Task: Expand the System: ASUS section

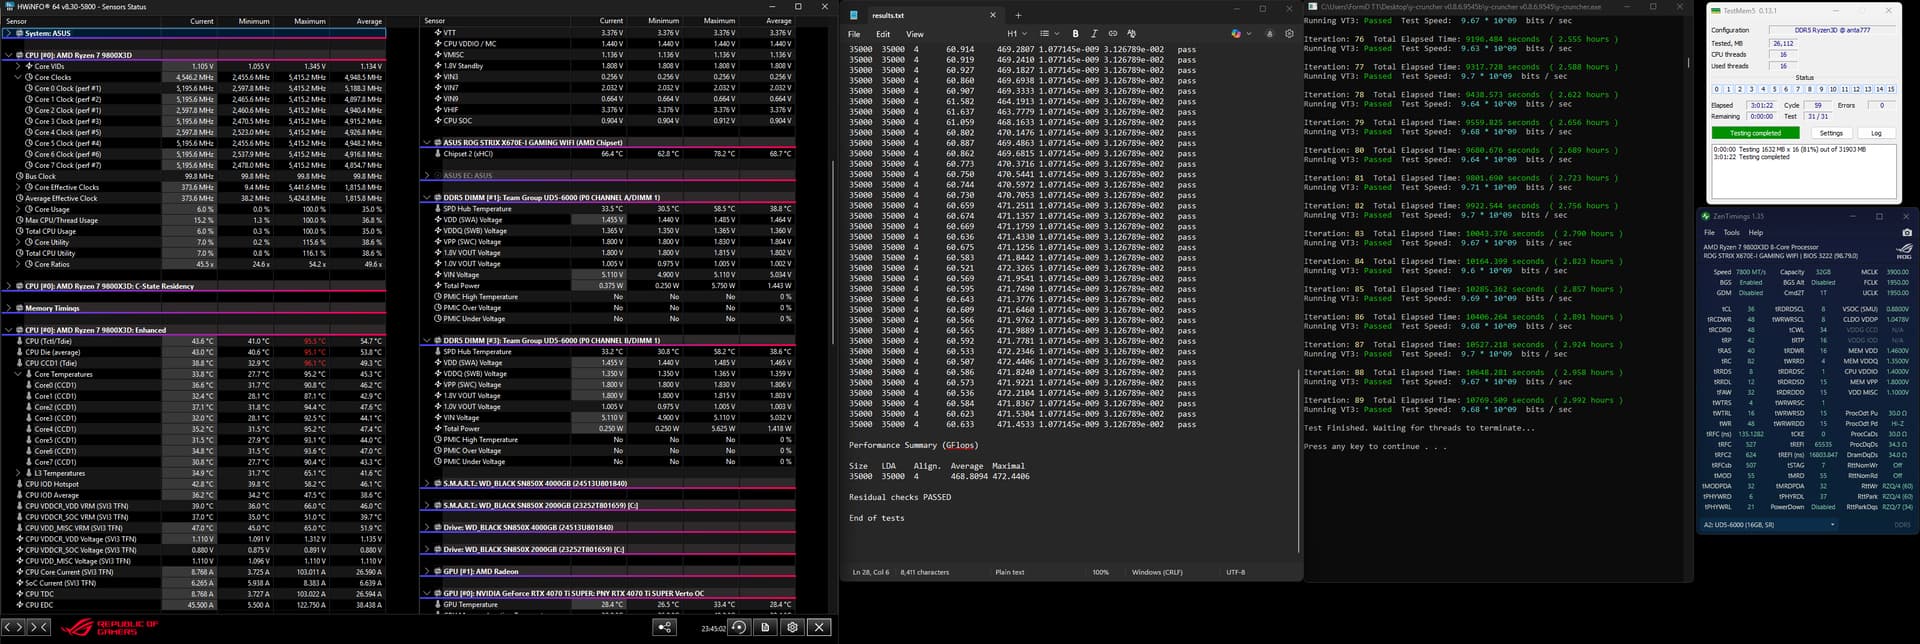Action: tap(9, 33)
